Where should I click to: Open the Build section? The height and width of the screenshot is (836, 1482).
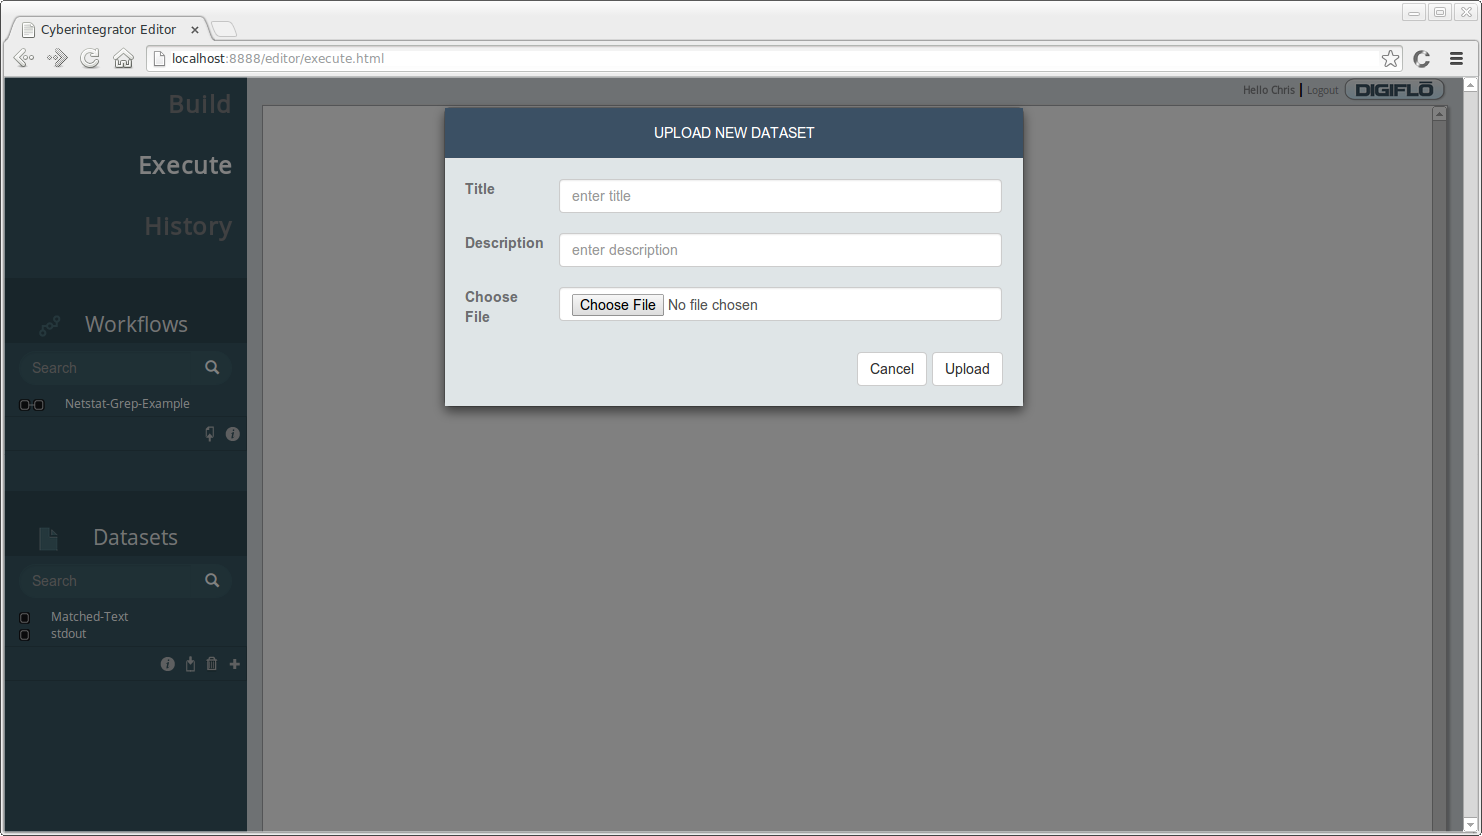coord(200,104)
